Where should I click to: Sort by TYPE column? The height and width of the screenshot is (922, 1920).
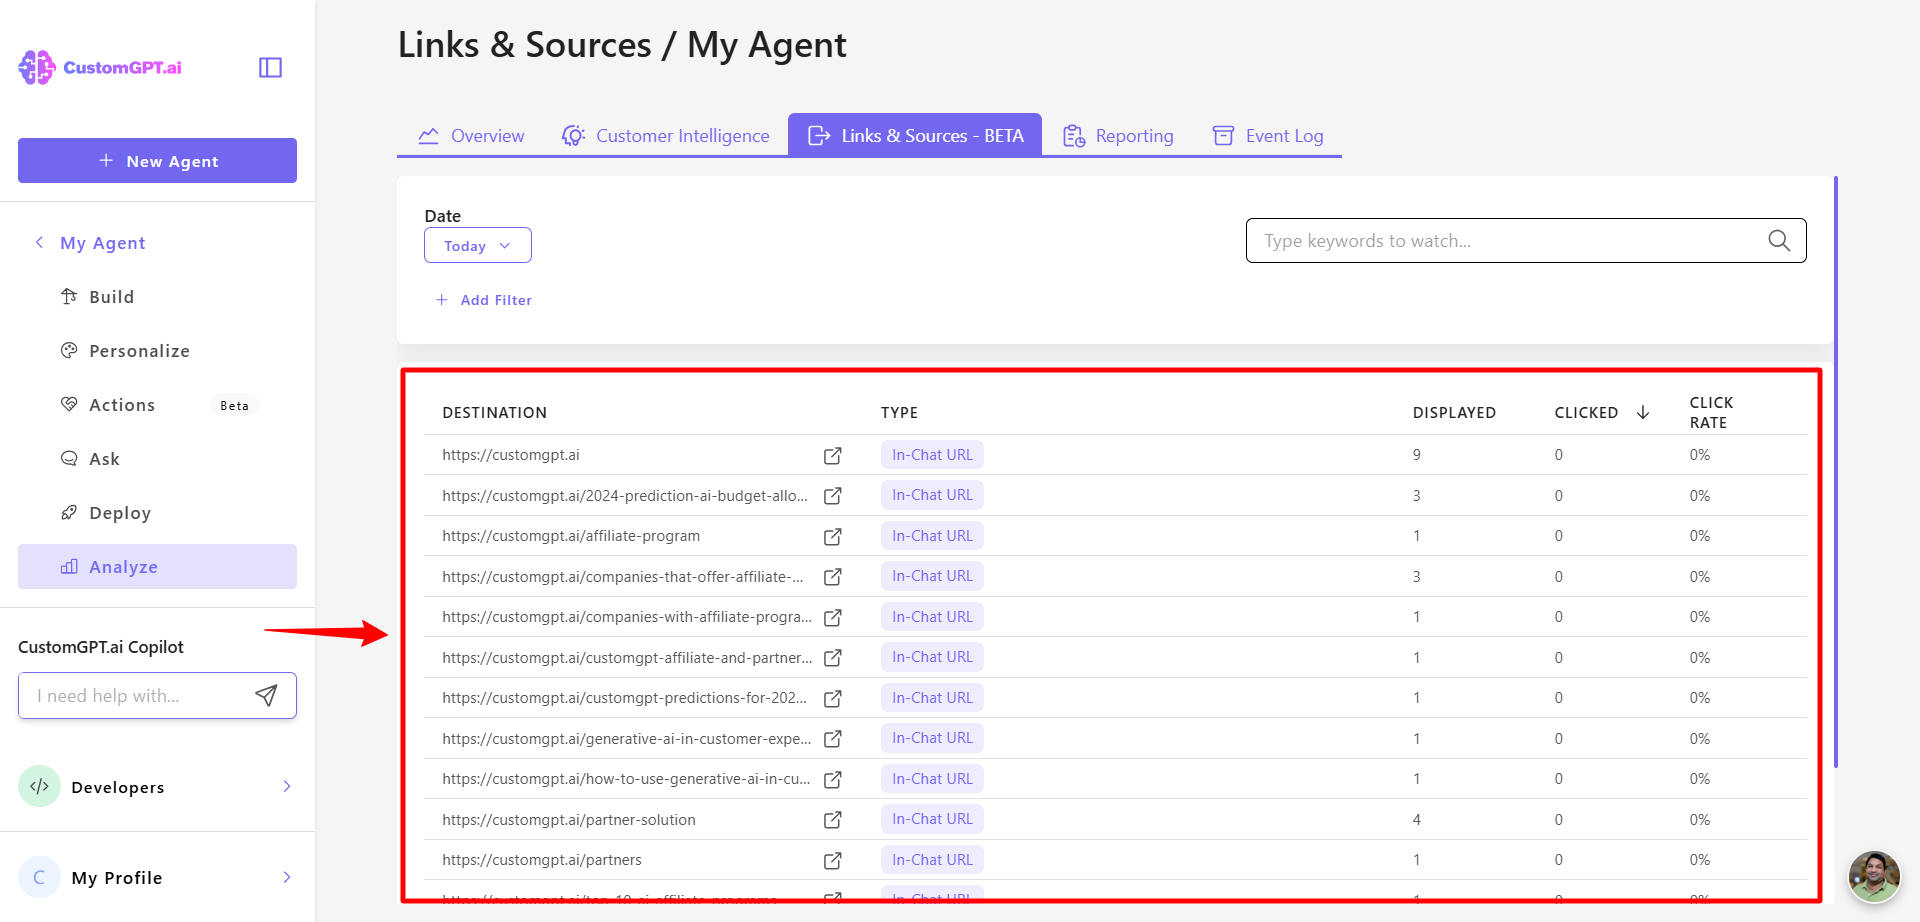click(899, 413)
